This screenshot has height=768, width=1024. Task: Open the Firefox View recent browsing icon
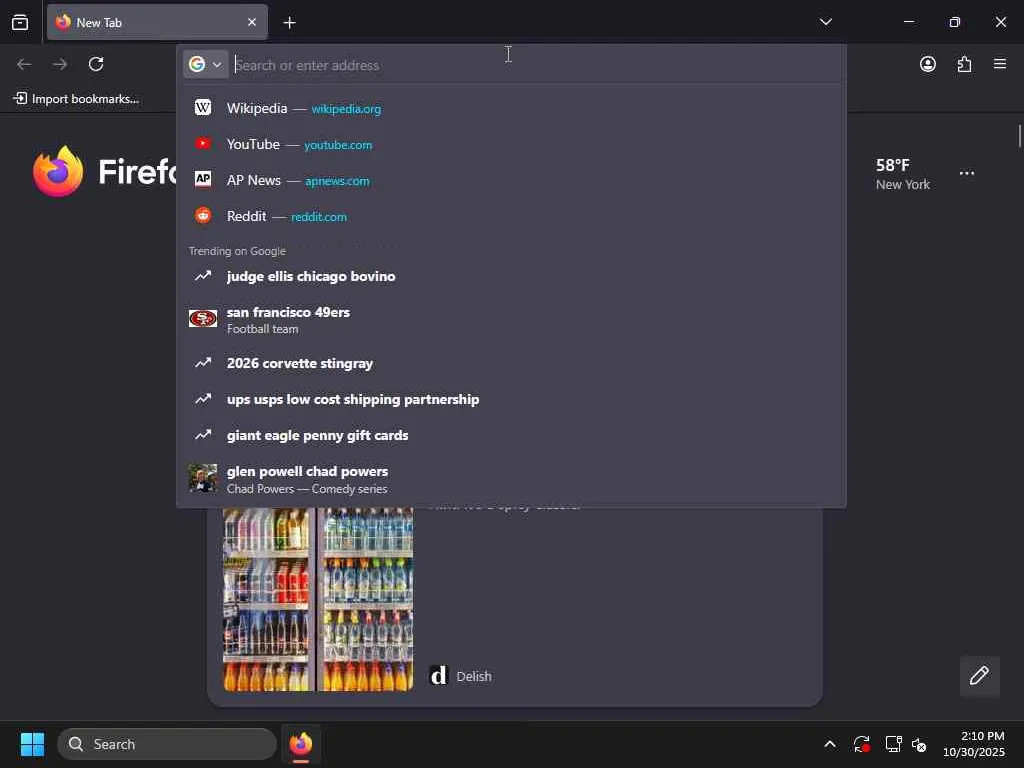click(x=20, y=22)
